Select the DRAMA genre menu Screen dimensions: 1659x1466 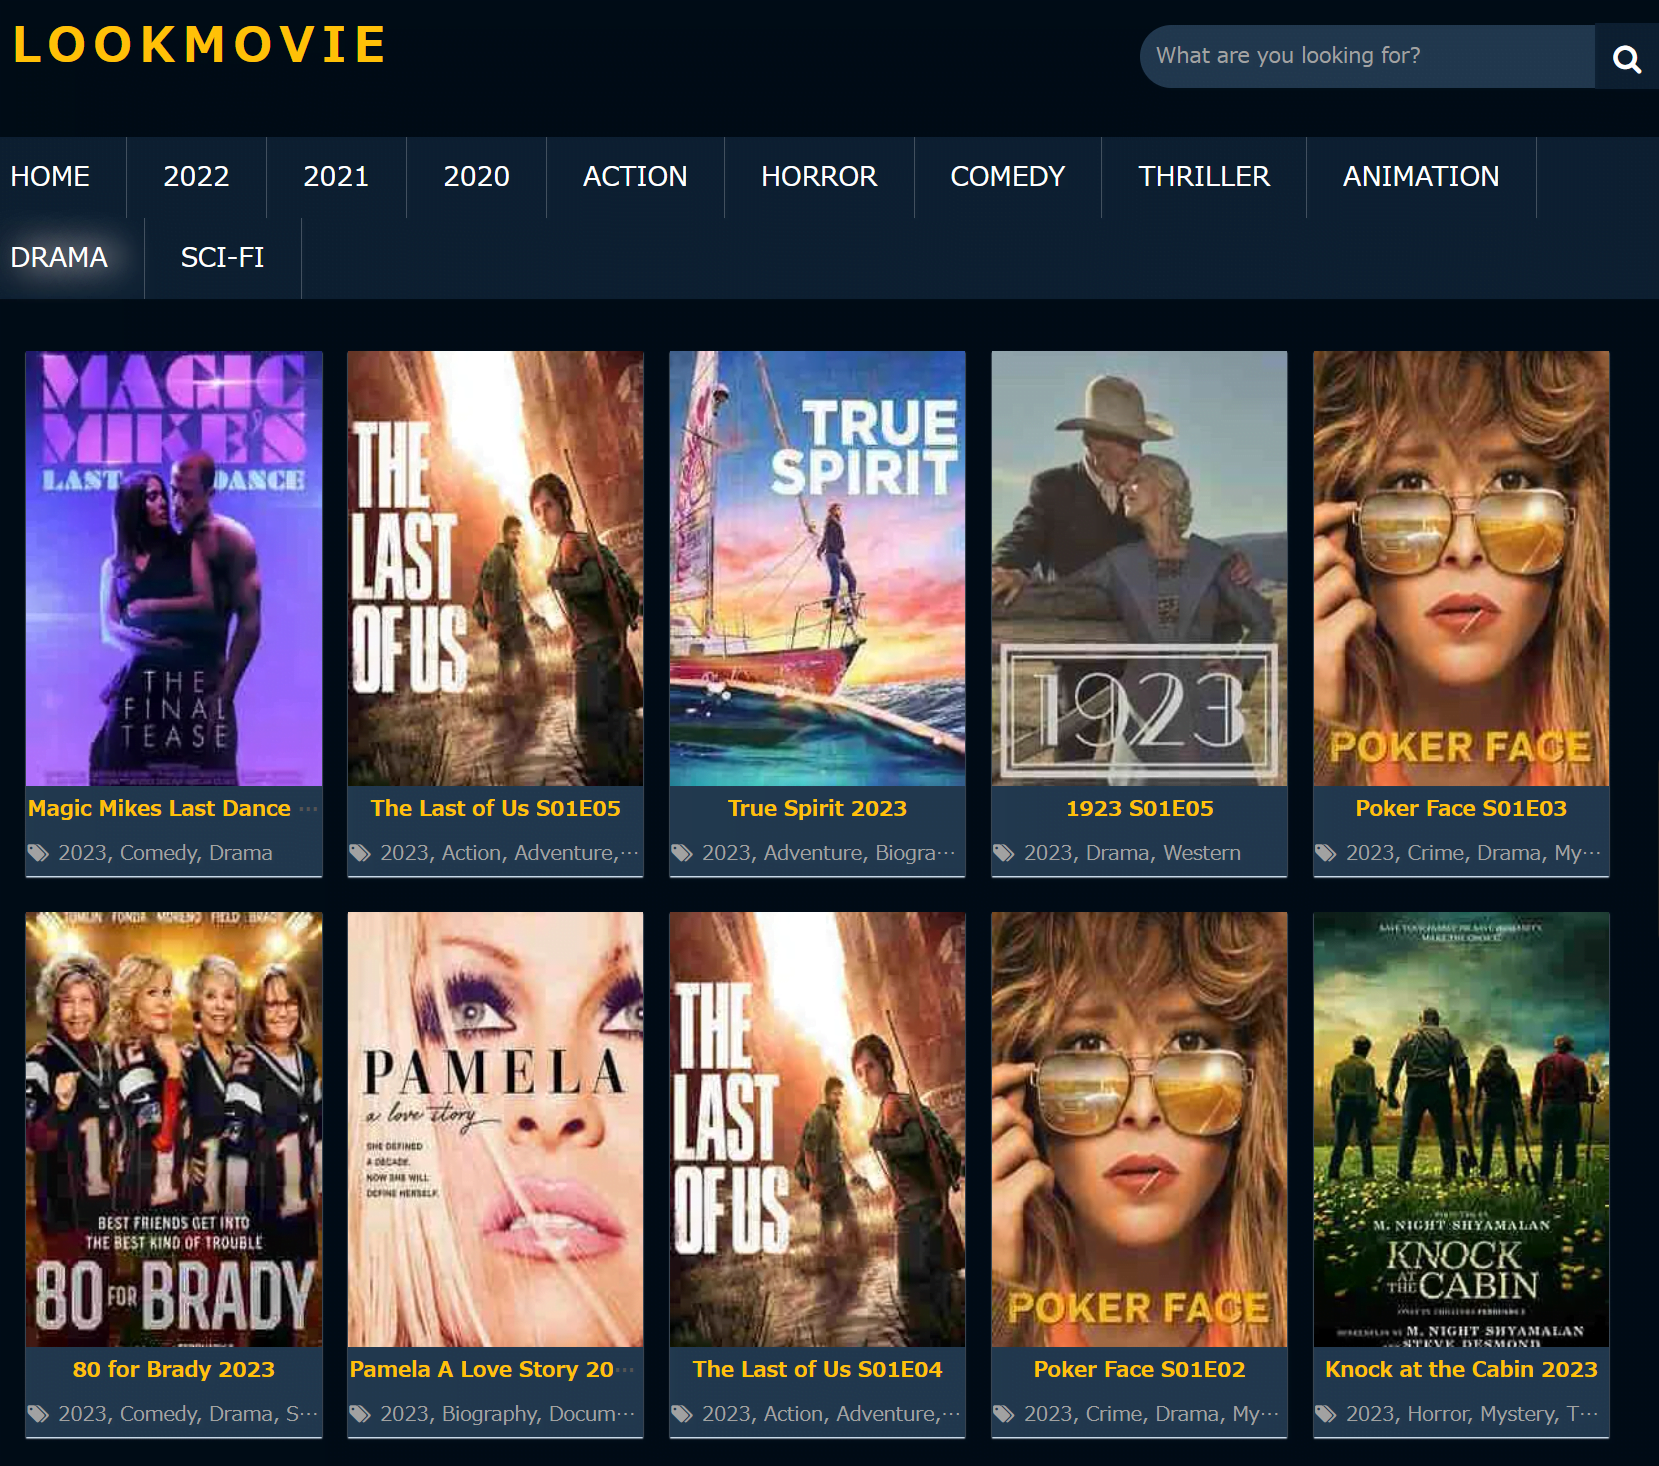pyautogui.click(x=60, y=258)
